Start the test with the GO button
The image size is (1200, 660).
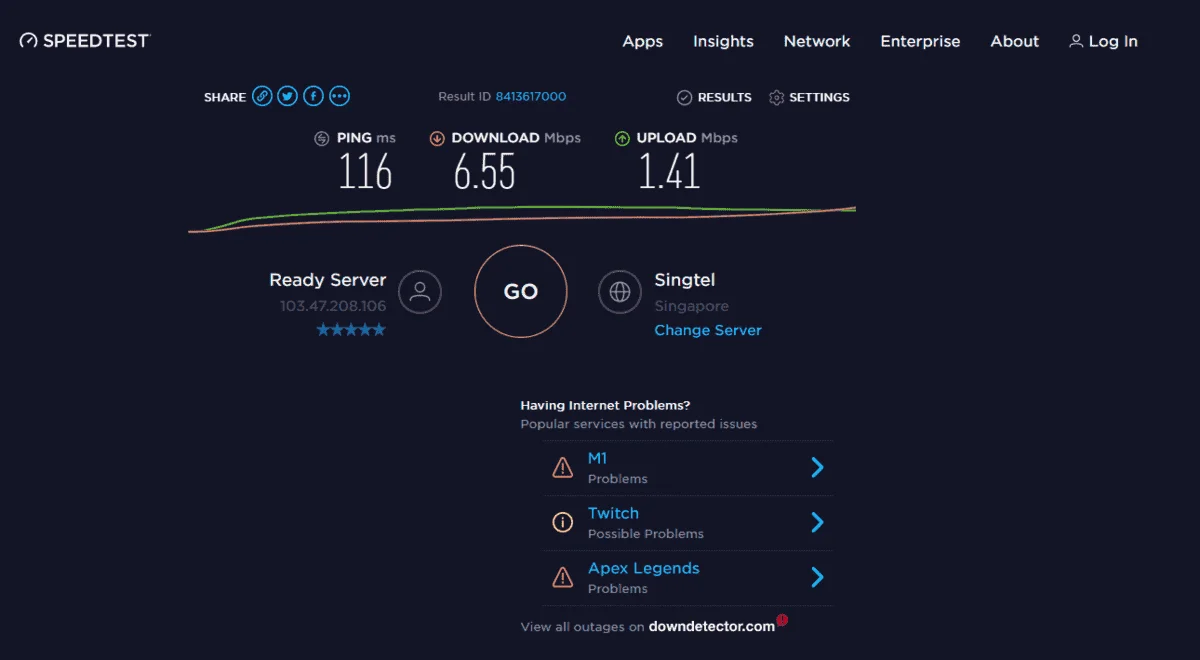click(x=521, y=292)
